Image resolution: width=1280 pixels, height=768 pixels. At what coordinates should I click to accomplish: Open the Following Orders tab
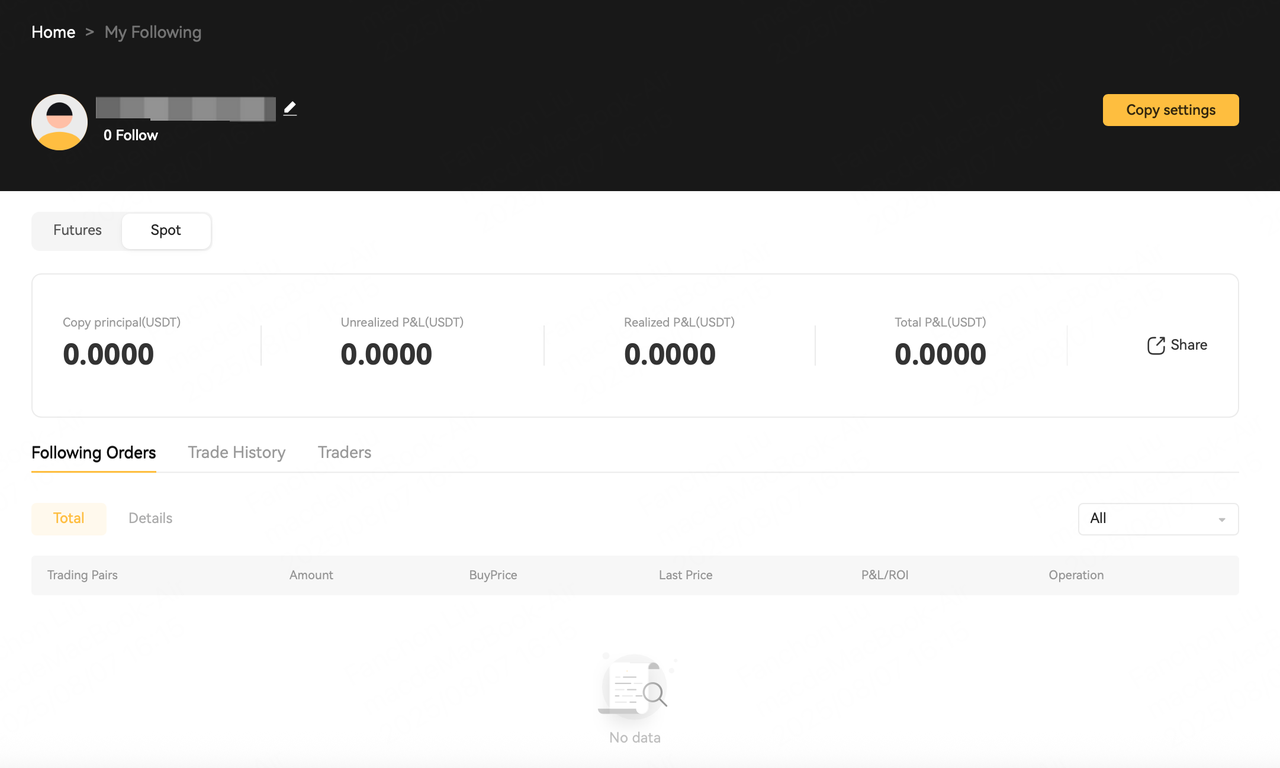(x=94, y=452)
